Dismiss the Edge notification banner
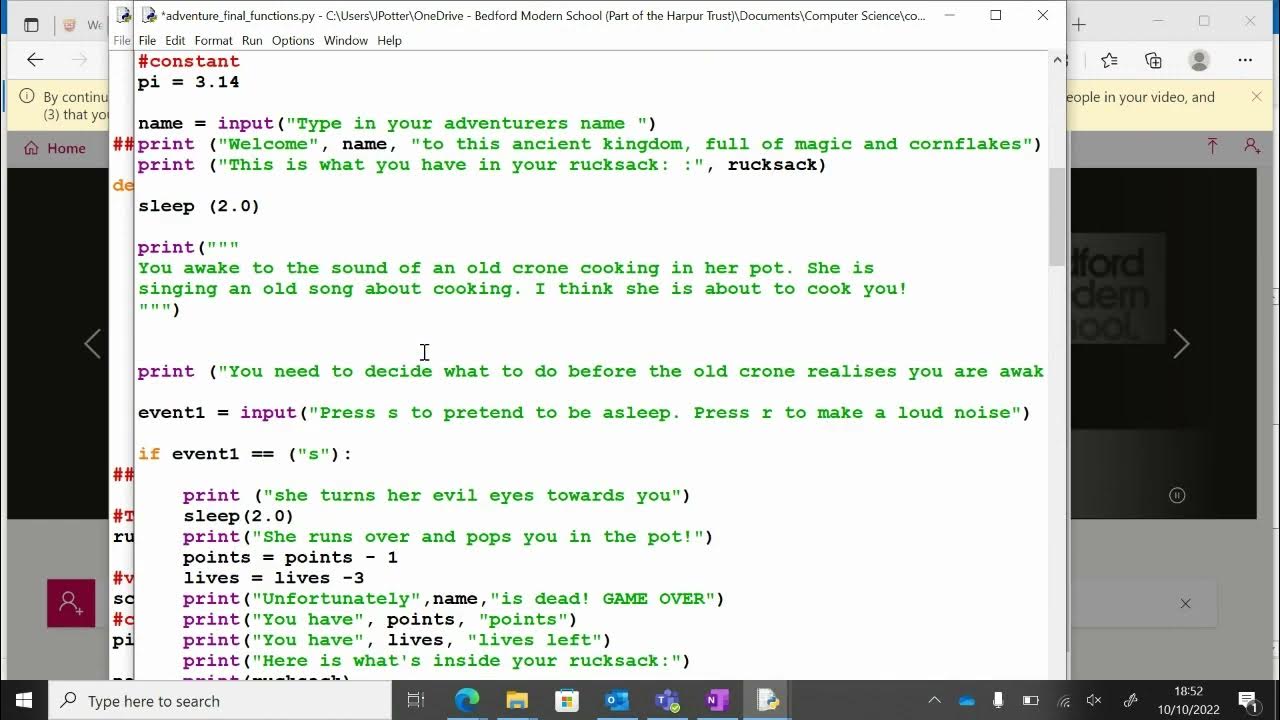 pyautogui.click(x=1257, y=97)
